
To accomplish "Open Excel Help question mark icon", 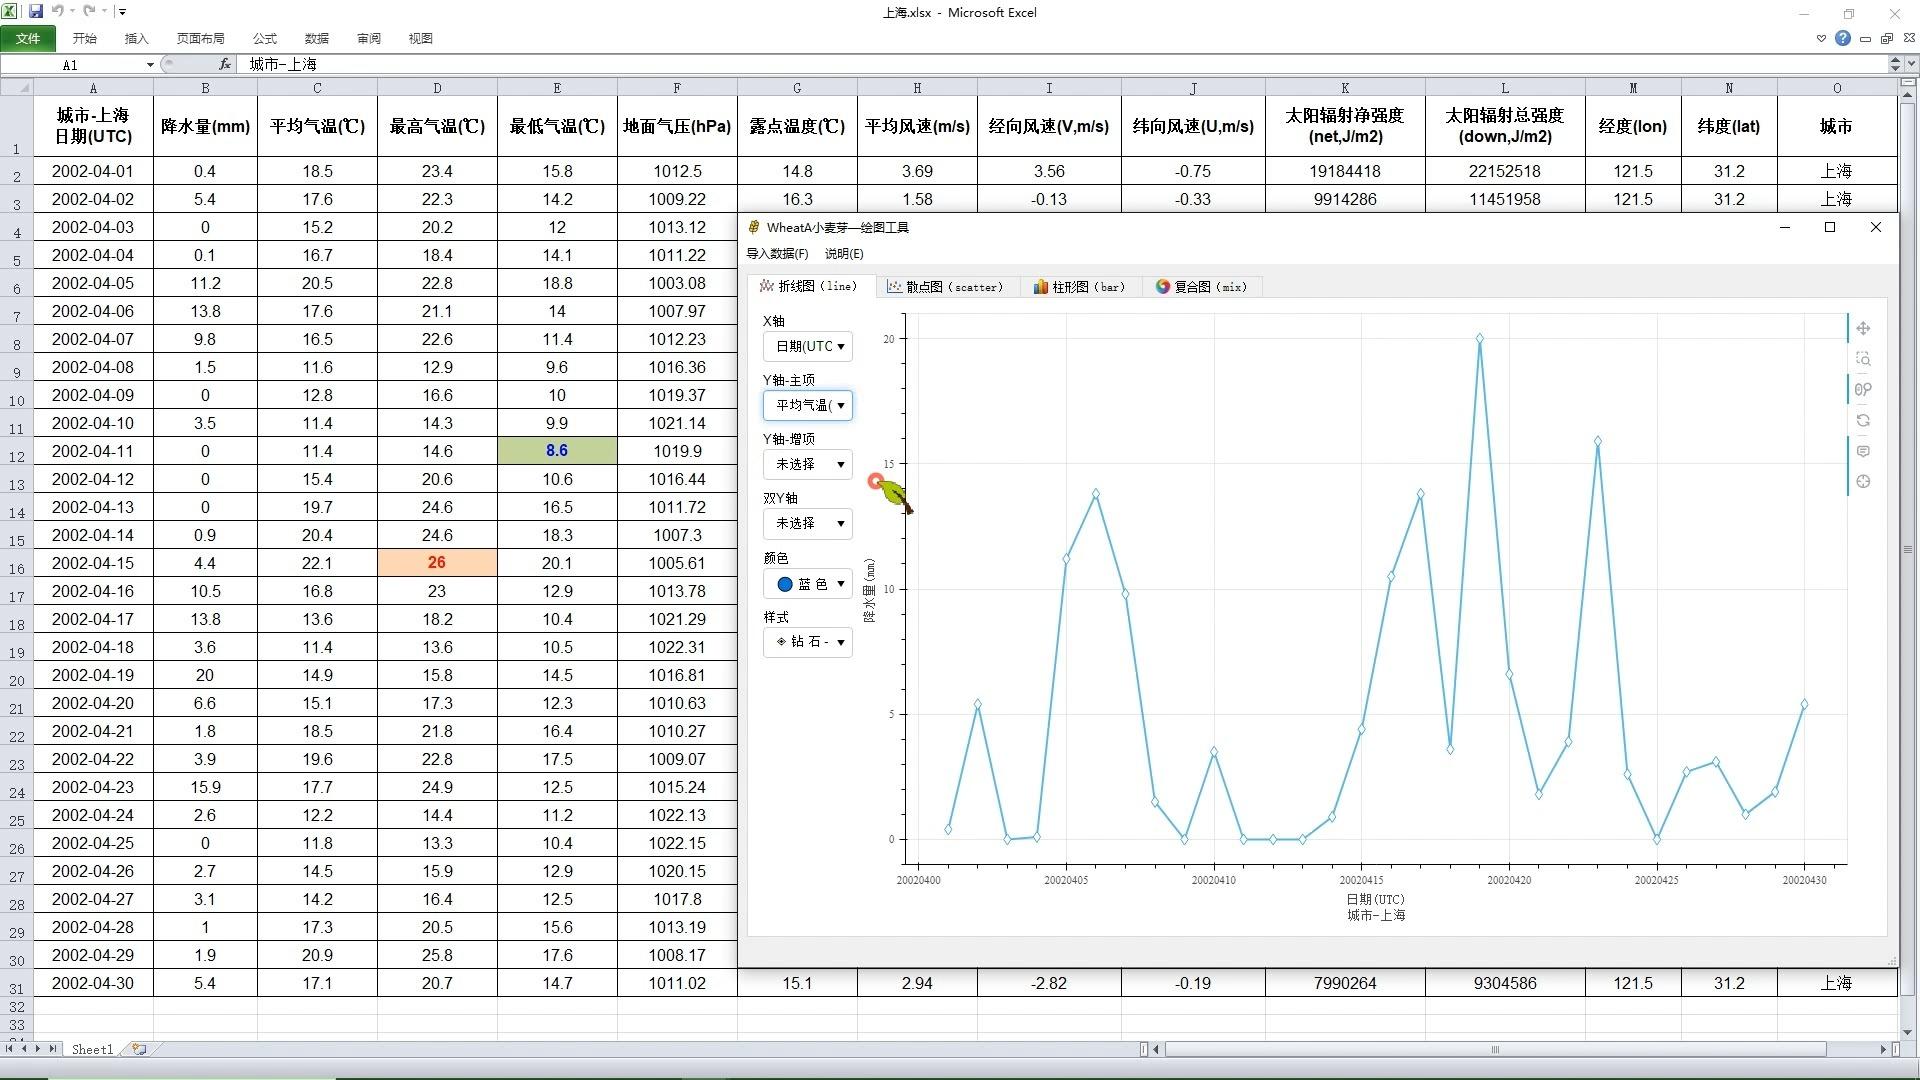I will point(1843,38).
